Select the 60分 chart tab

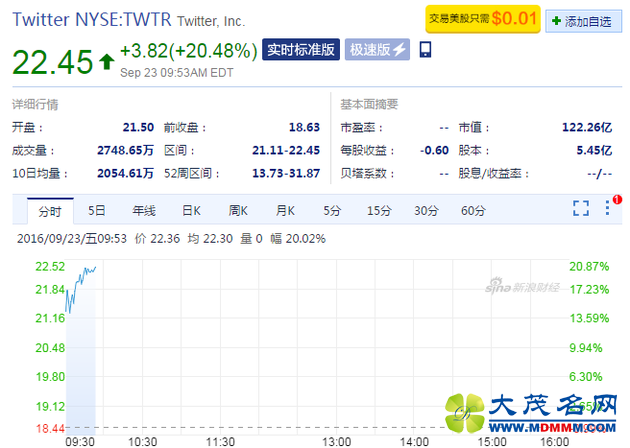[x=473, y=211]
